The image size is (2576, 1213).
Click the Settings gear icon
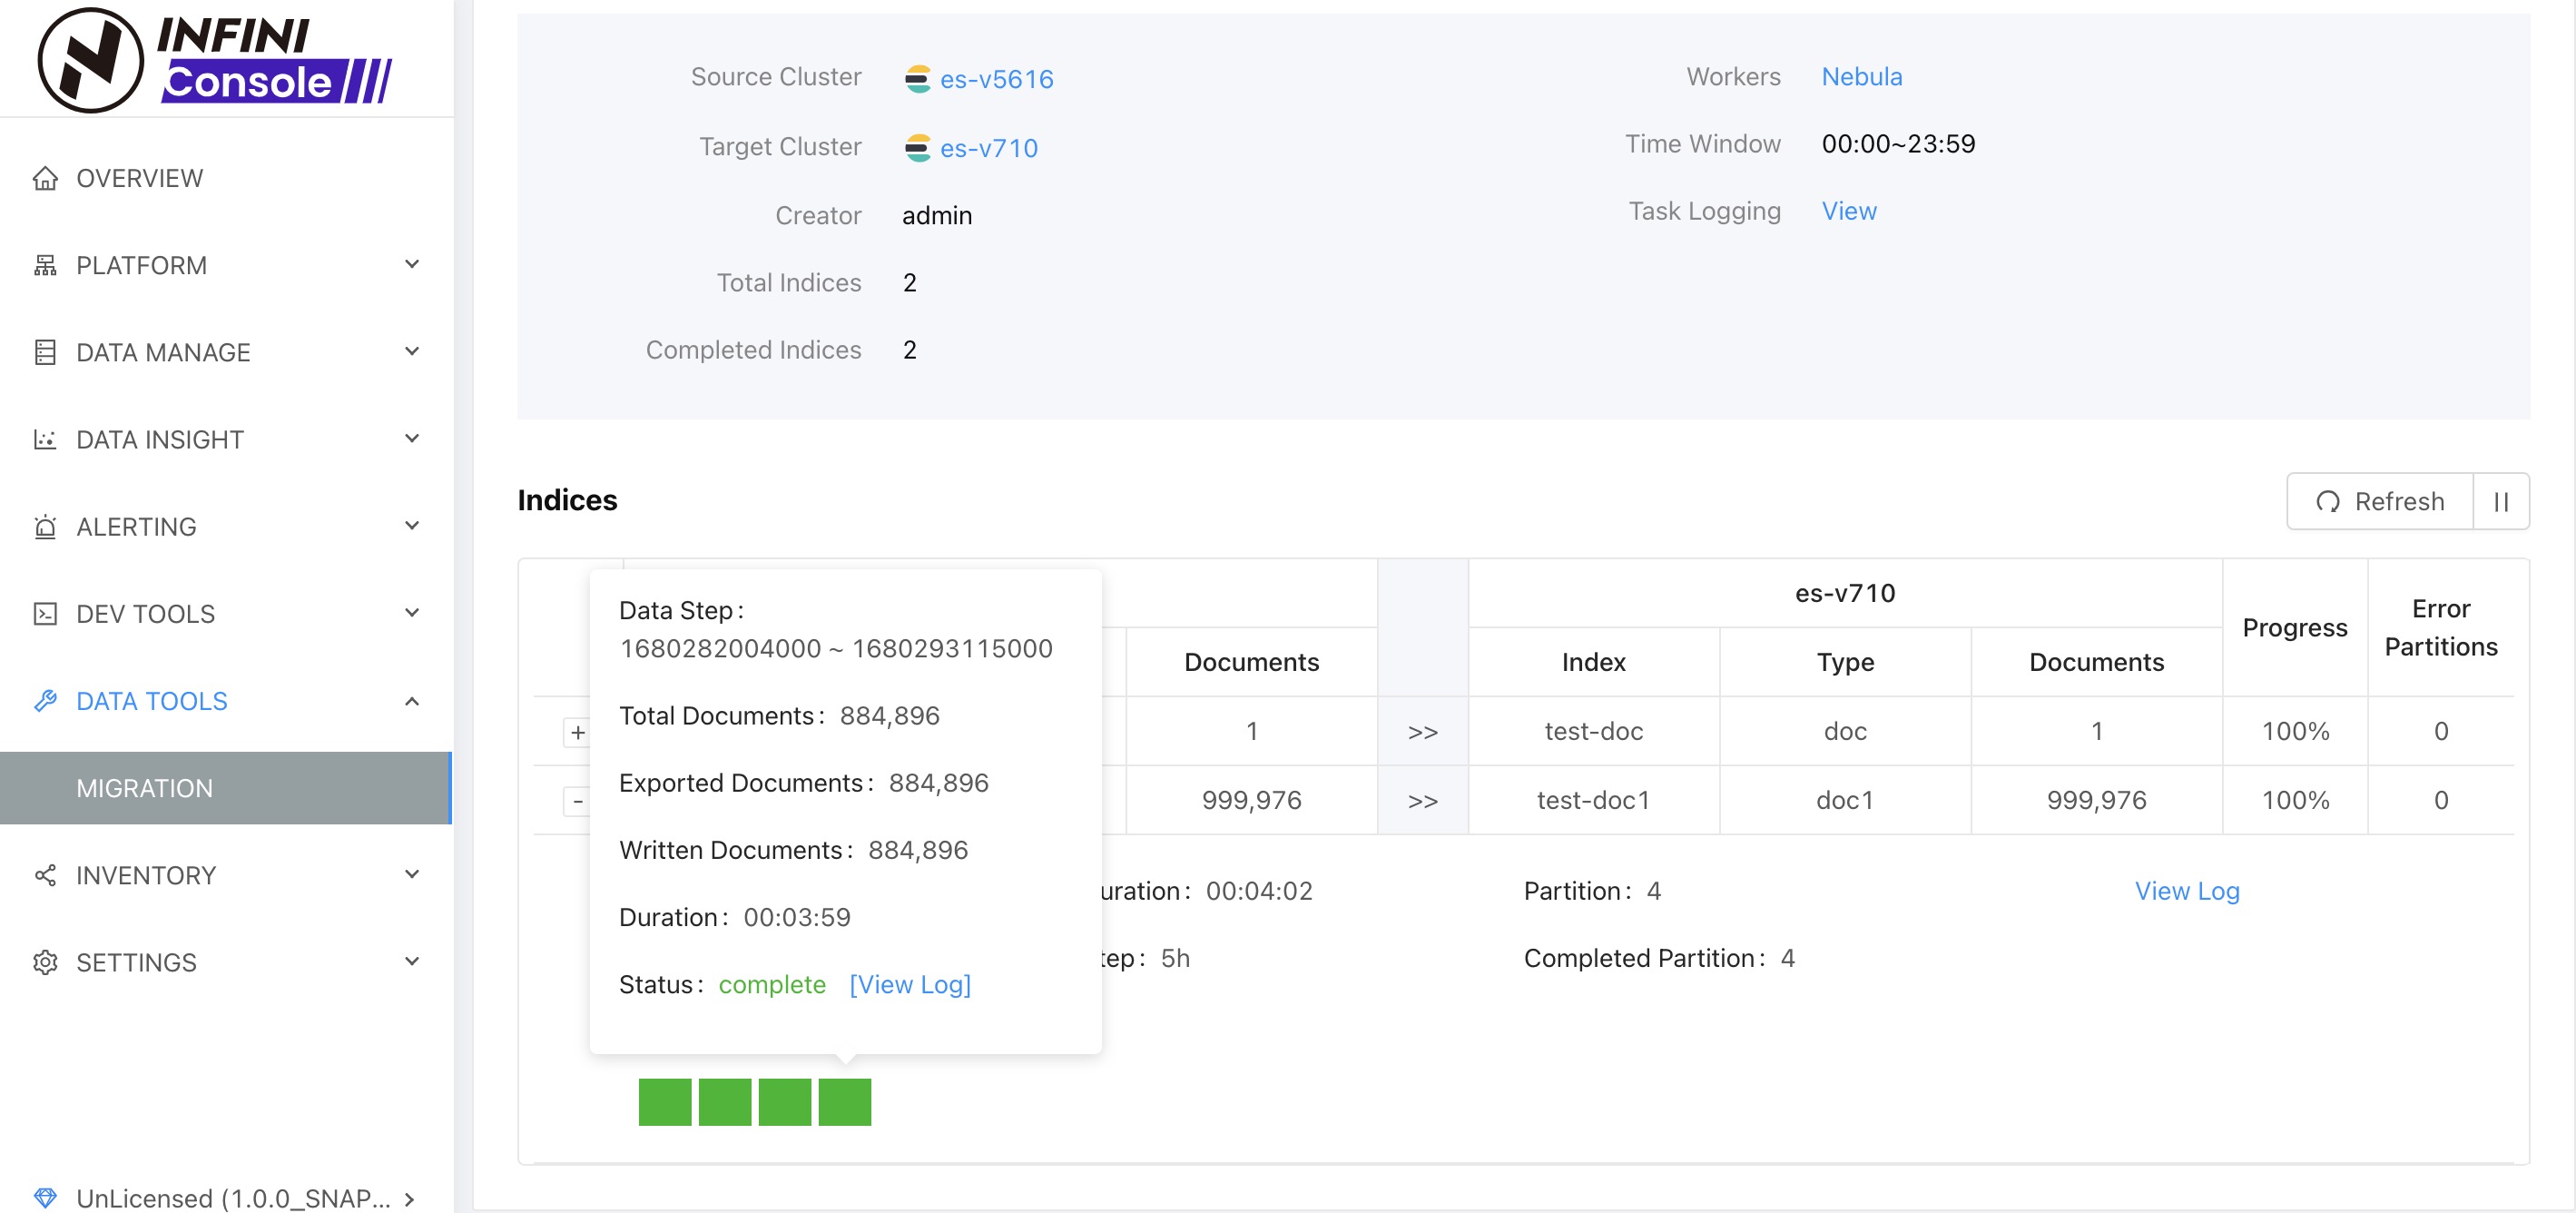[x=45, y=962]
